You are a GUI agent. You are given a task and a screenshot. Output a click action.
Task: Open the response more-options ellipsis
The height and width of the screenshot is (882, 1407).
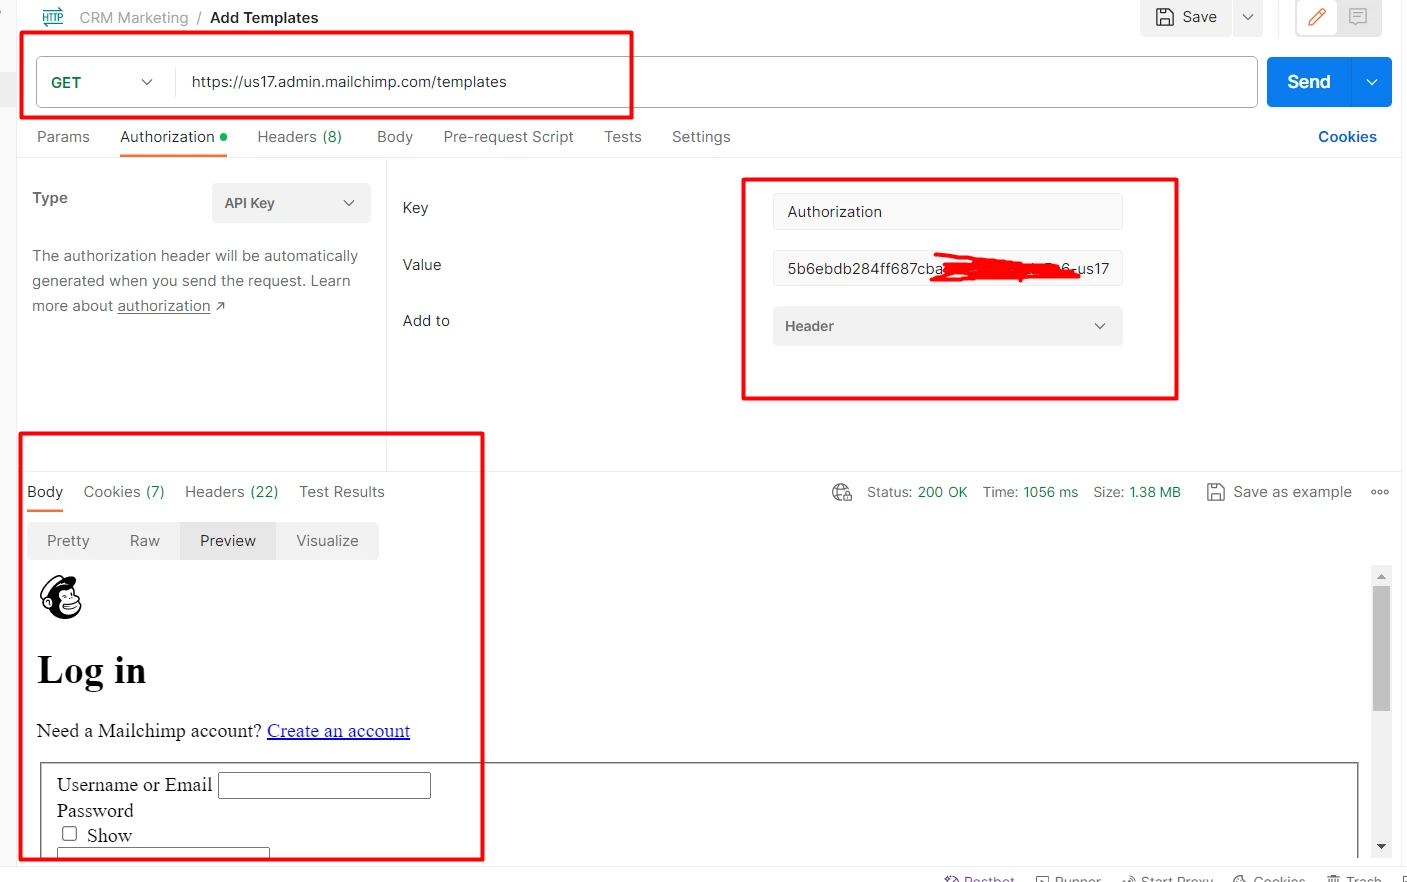1380,492
